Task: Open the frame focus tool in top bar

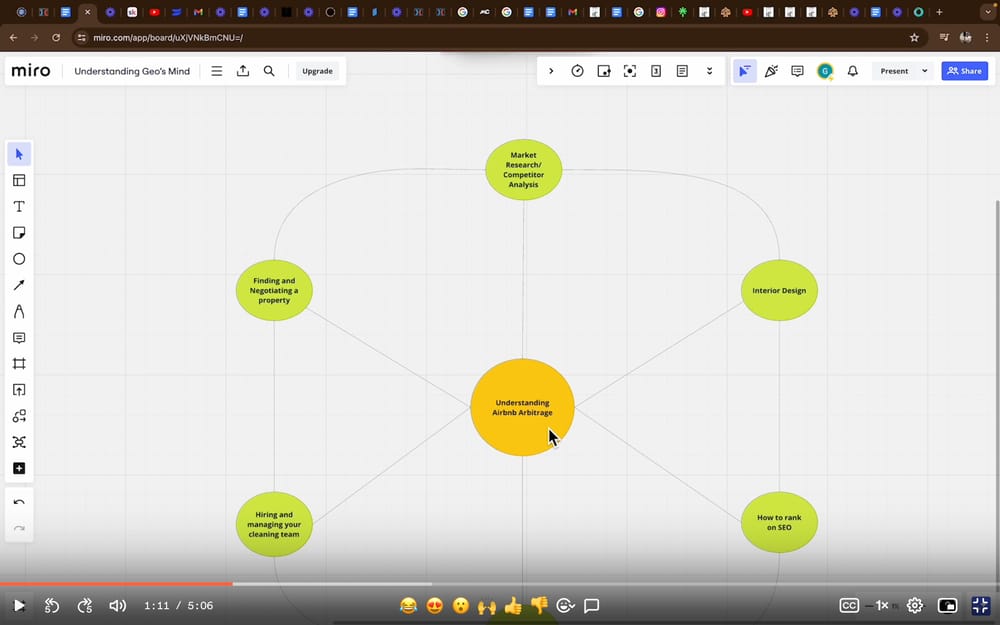Action: [x=629, y=71]
